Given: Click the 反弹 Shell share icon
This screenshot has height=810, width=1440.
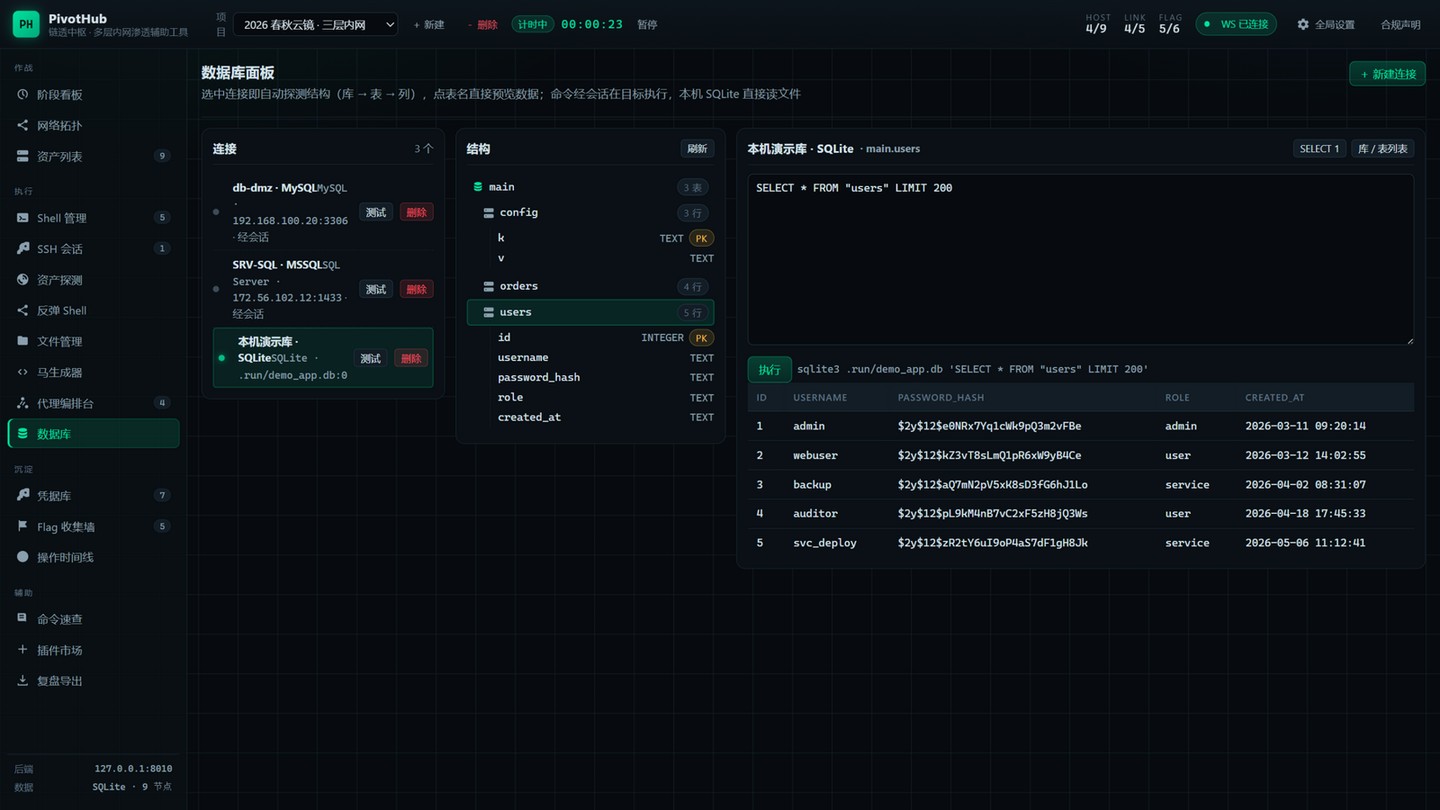Looking at the screenshot, I should [x=23, y=311].
